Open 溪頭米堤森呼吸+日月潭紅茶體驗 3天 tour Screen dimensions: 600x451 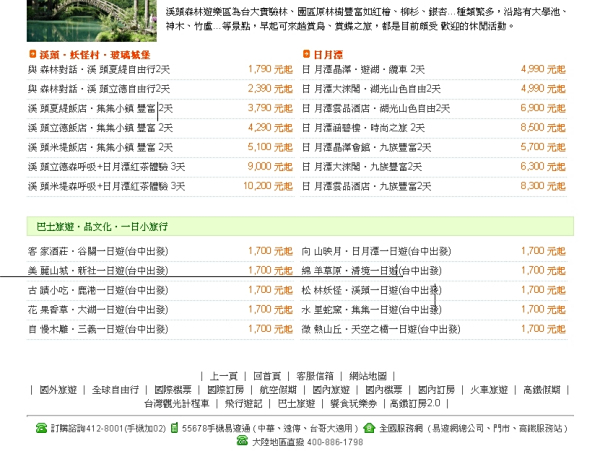[x=106, y=186]
